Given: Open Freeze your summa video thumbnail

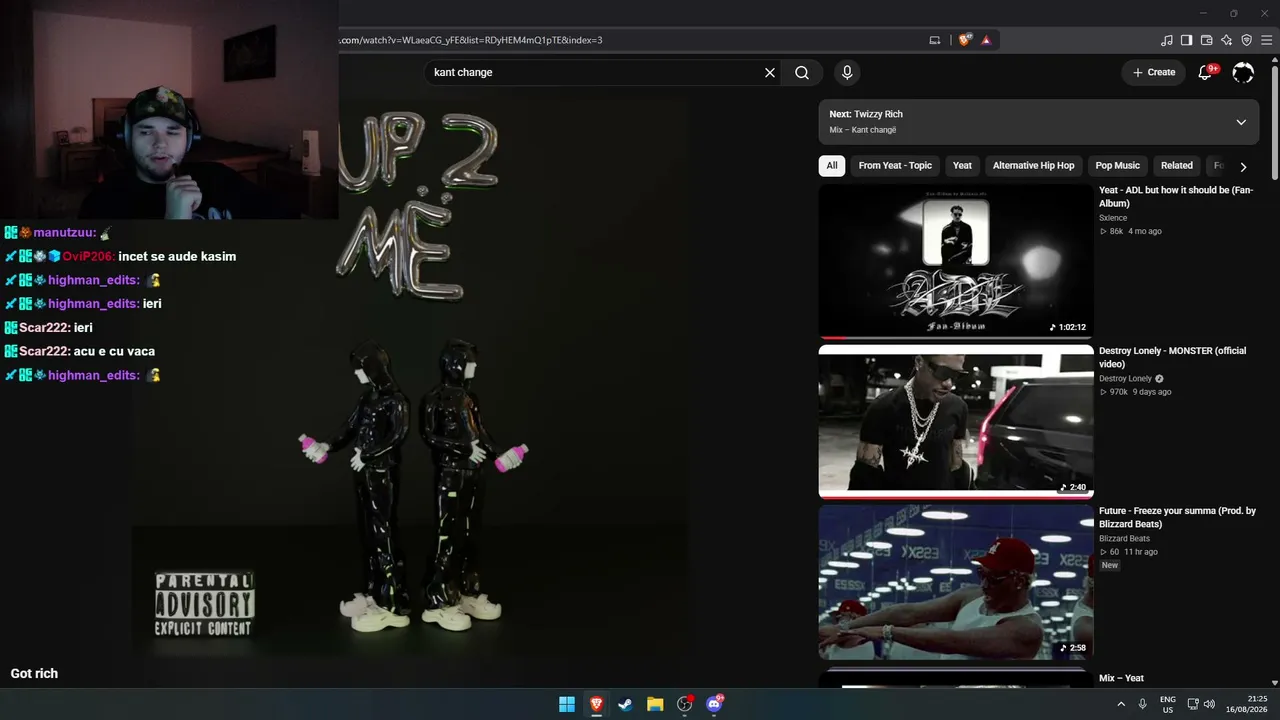Looking at the screenshot, I should (956, 582).
